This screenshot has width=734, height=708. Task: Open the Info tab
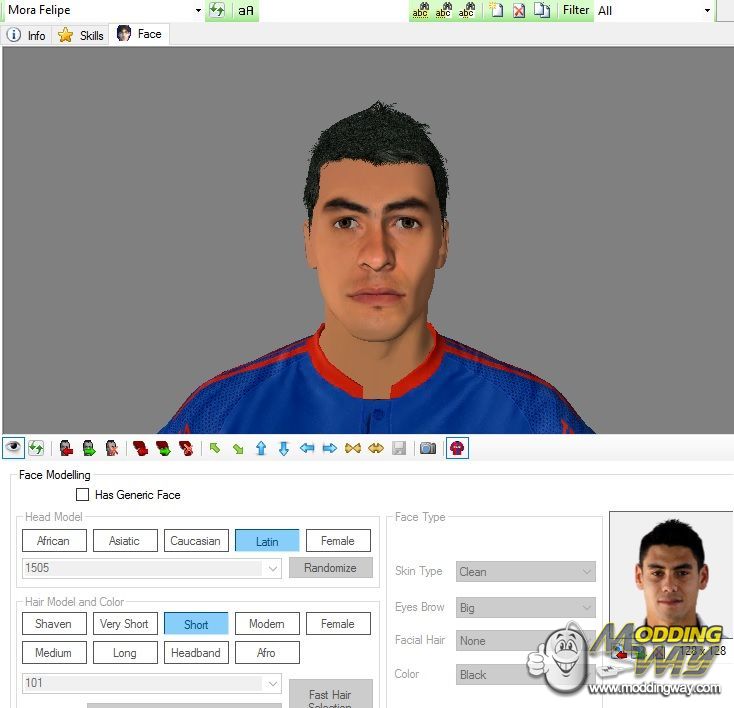point(27,35)
